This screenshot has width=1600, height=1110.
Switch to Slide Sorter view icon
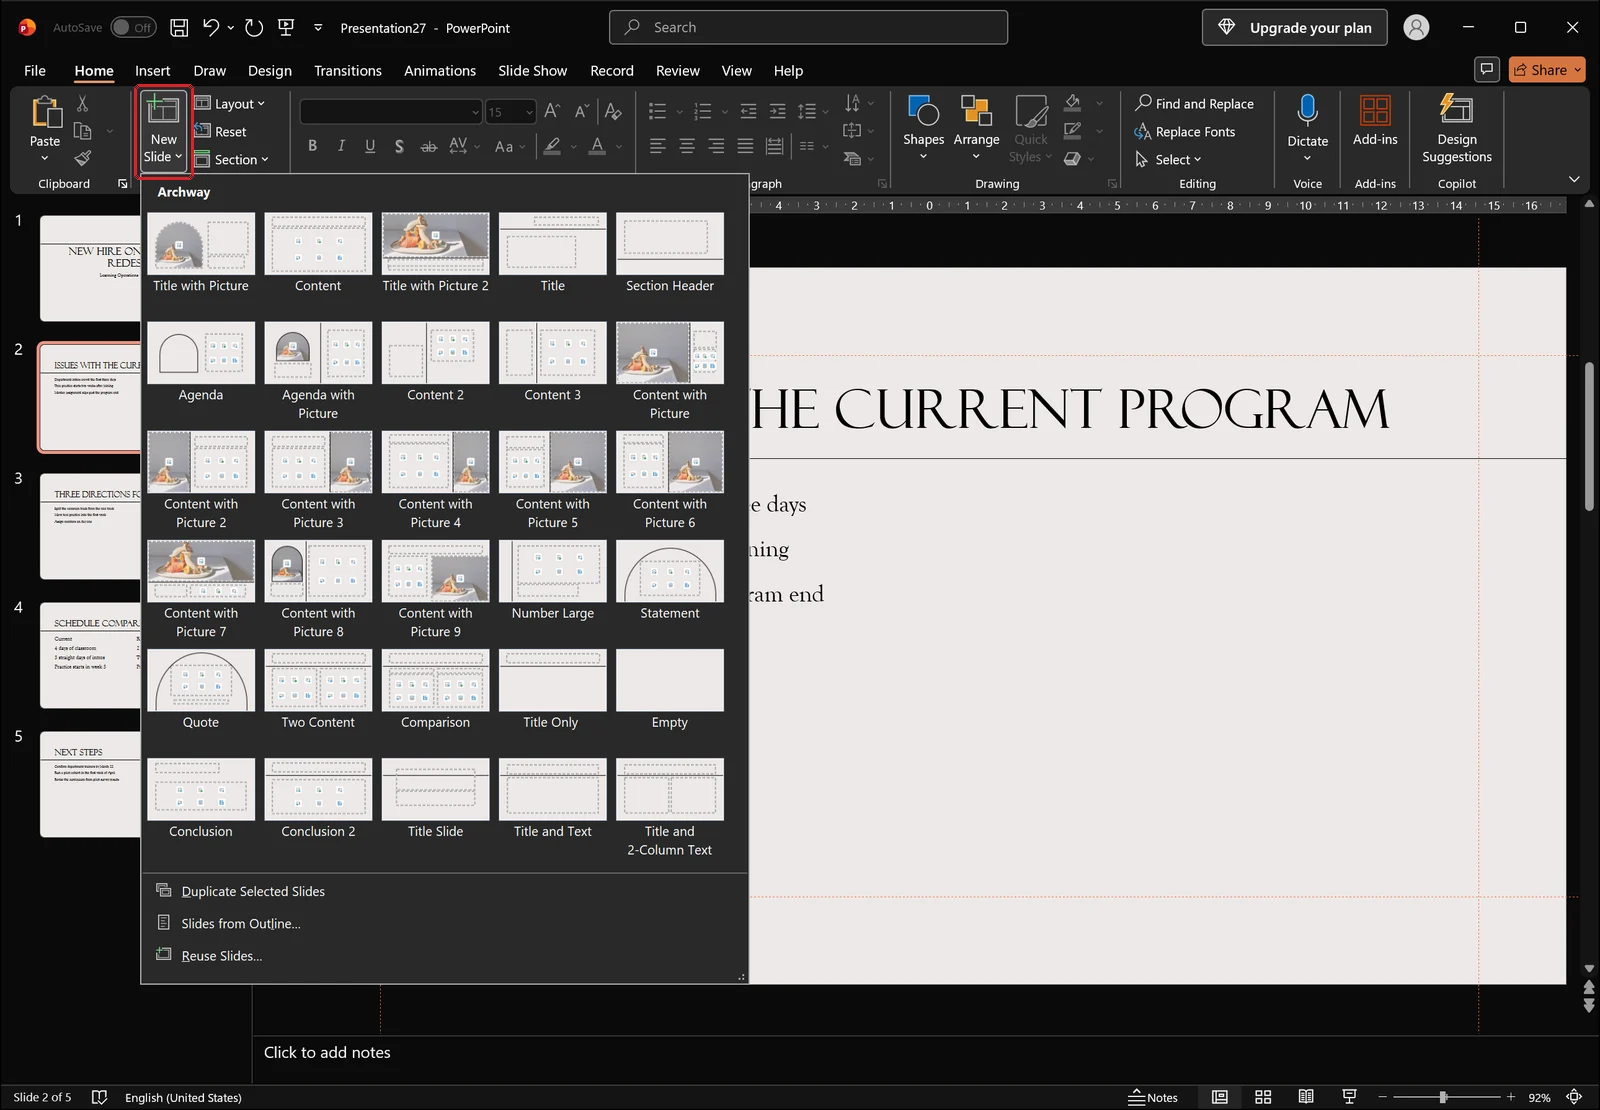pos(1263,1097)
